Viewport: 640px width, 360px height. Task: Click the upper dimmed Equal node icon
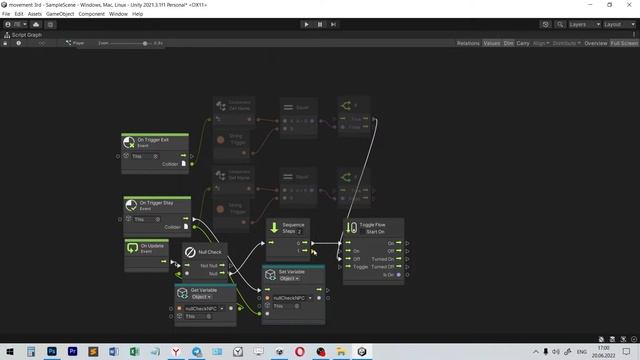pos(288,107)
